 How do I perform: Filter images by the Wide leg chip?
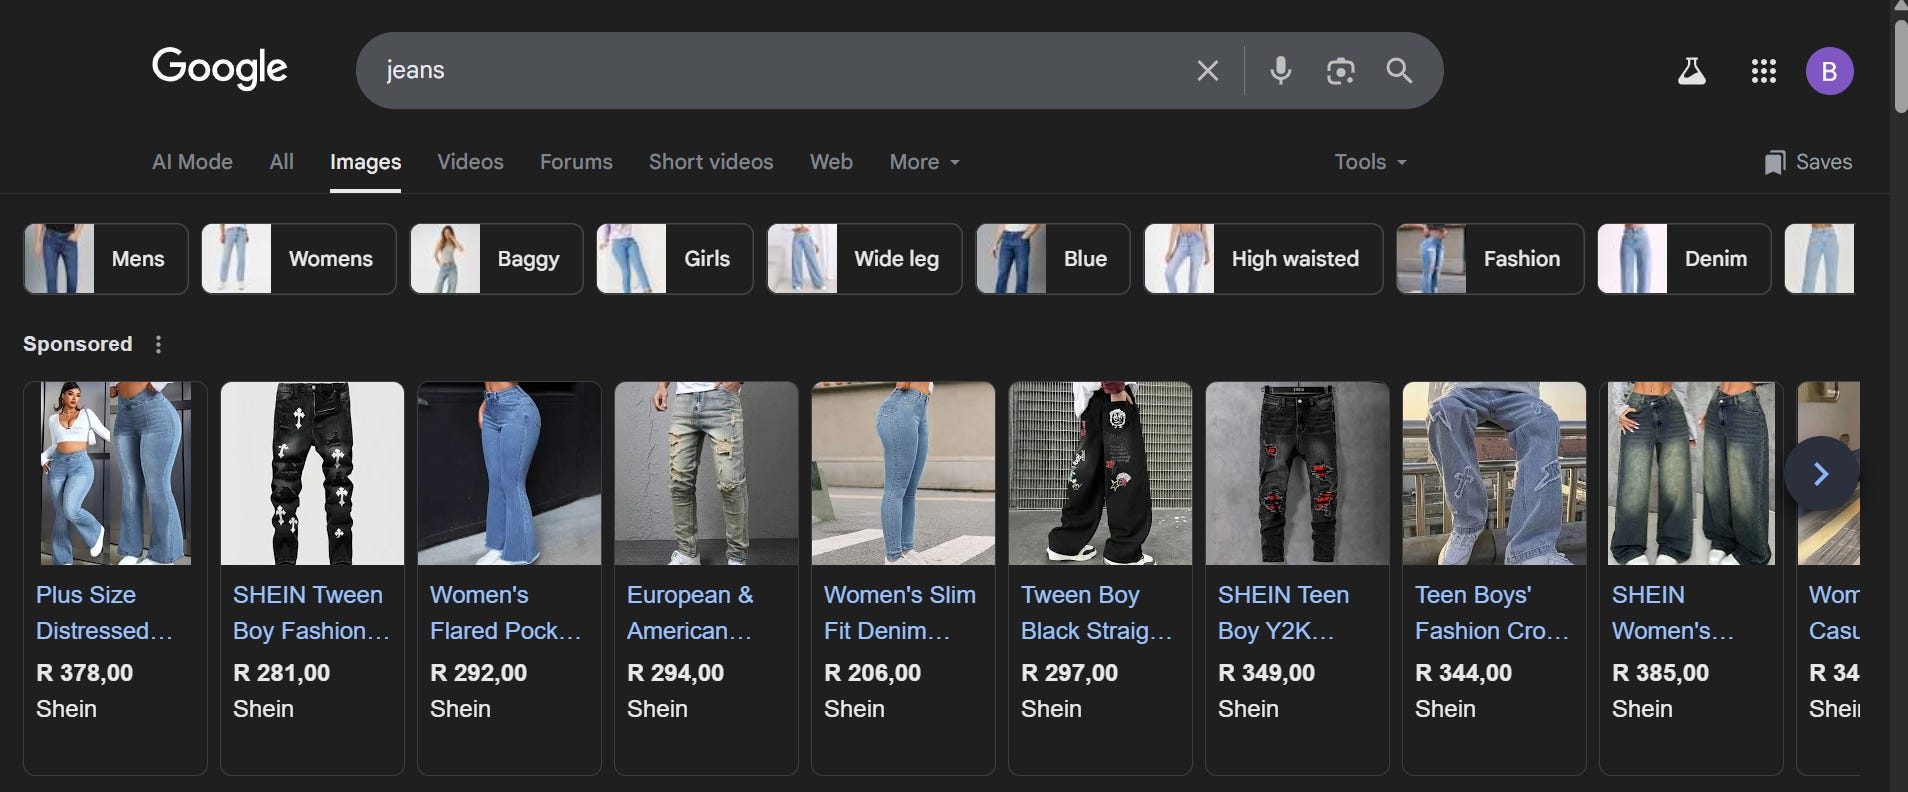click(x=865, y=259)
